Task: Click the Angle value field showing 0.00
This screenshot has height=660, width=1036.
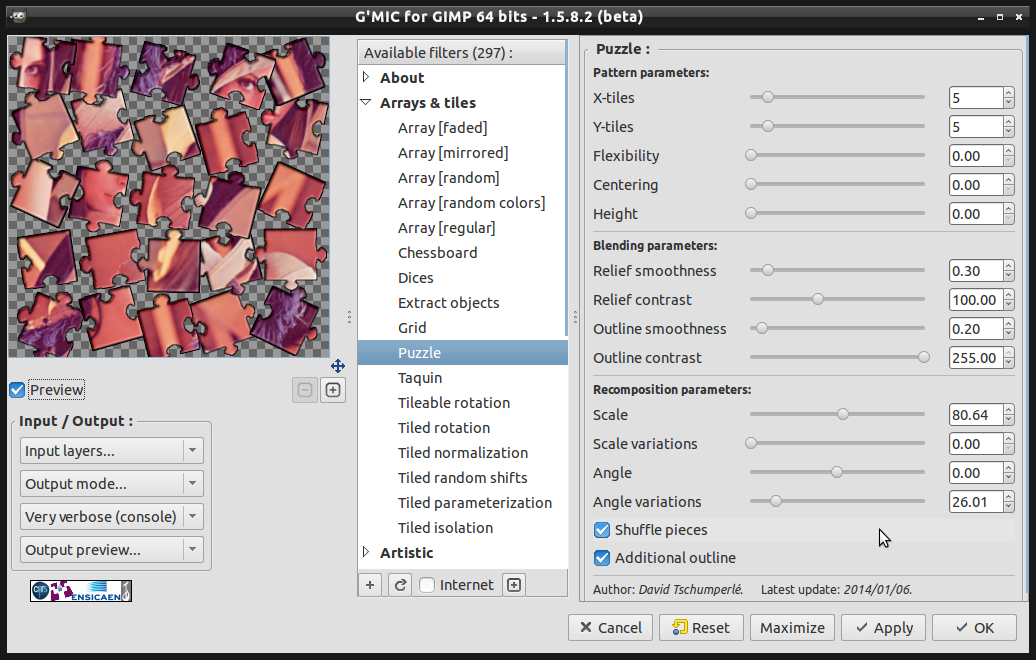Action: tap(976, 473)
